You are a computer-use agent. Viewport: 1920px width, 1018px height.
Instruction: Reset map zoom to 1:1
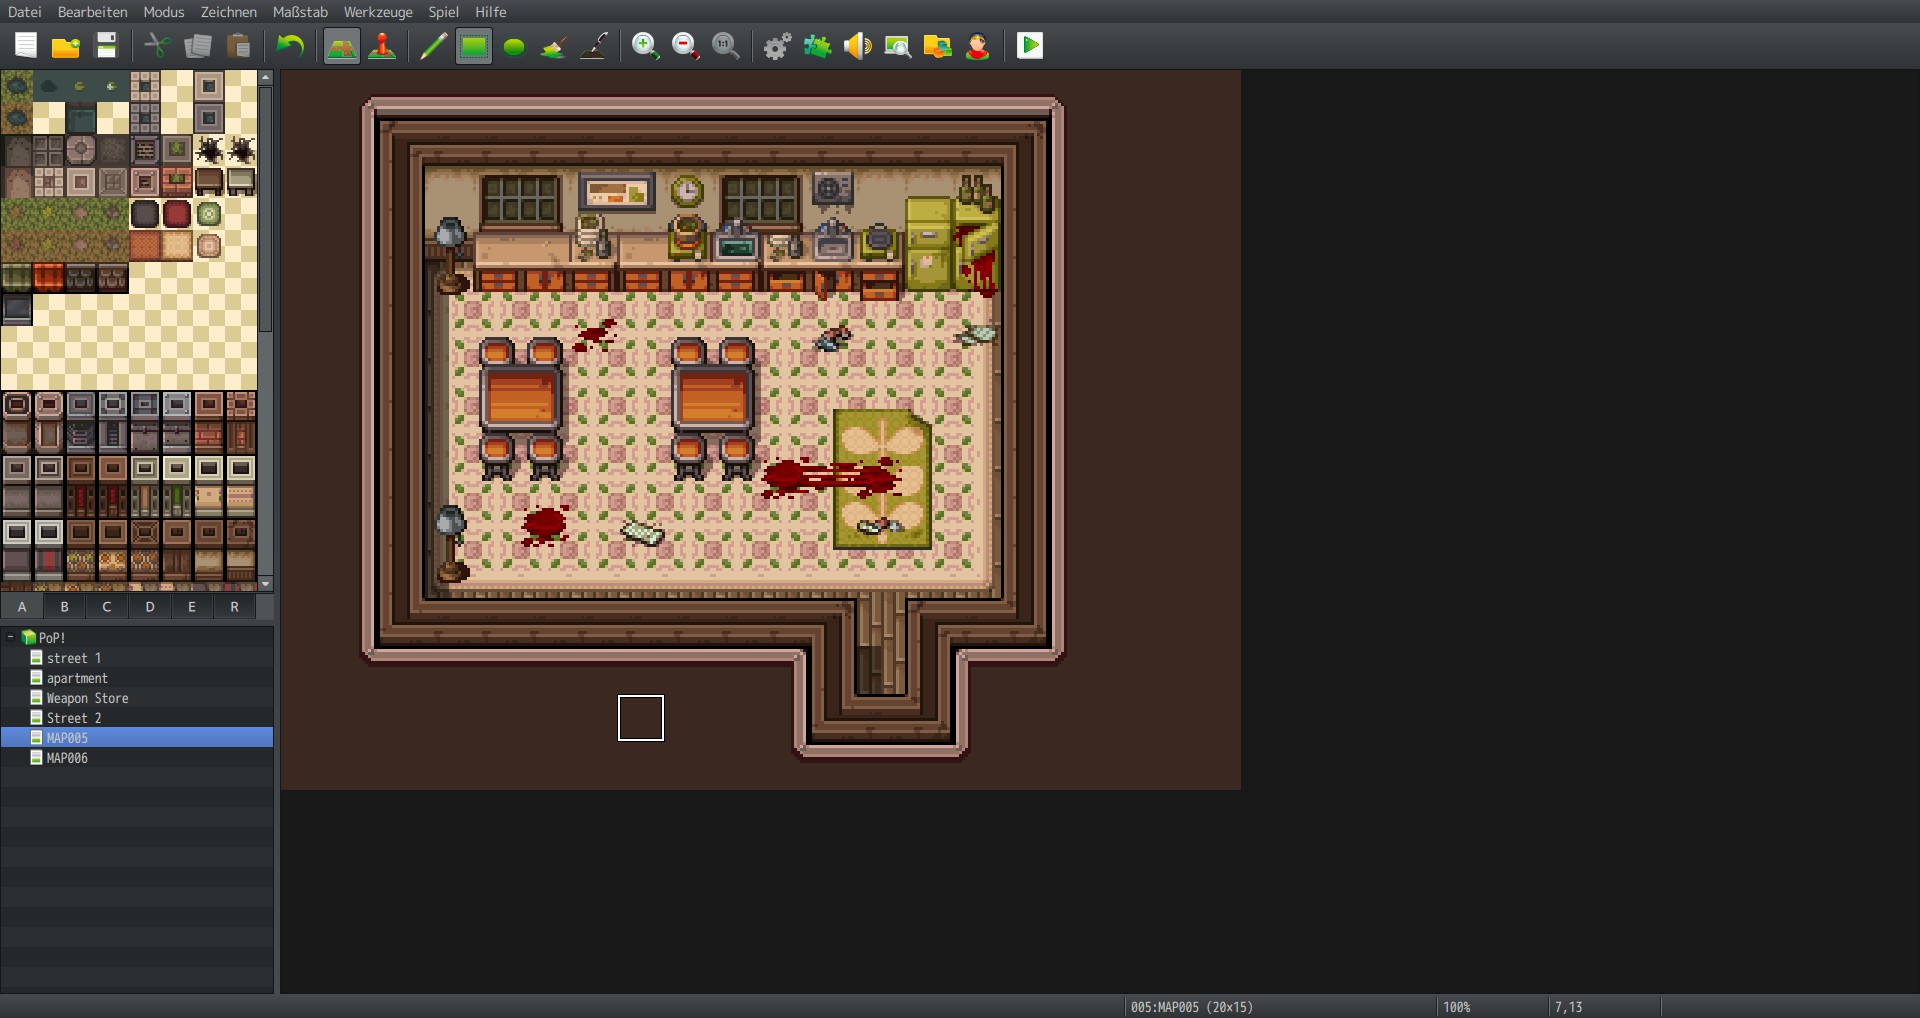point(726,46)
